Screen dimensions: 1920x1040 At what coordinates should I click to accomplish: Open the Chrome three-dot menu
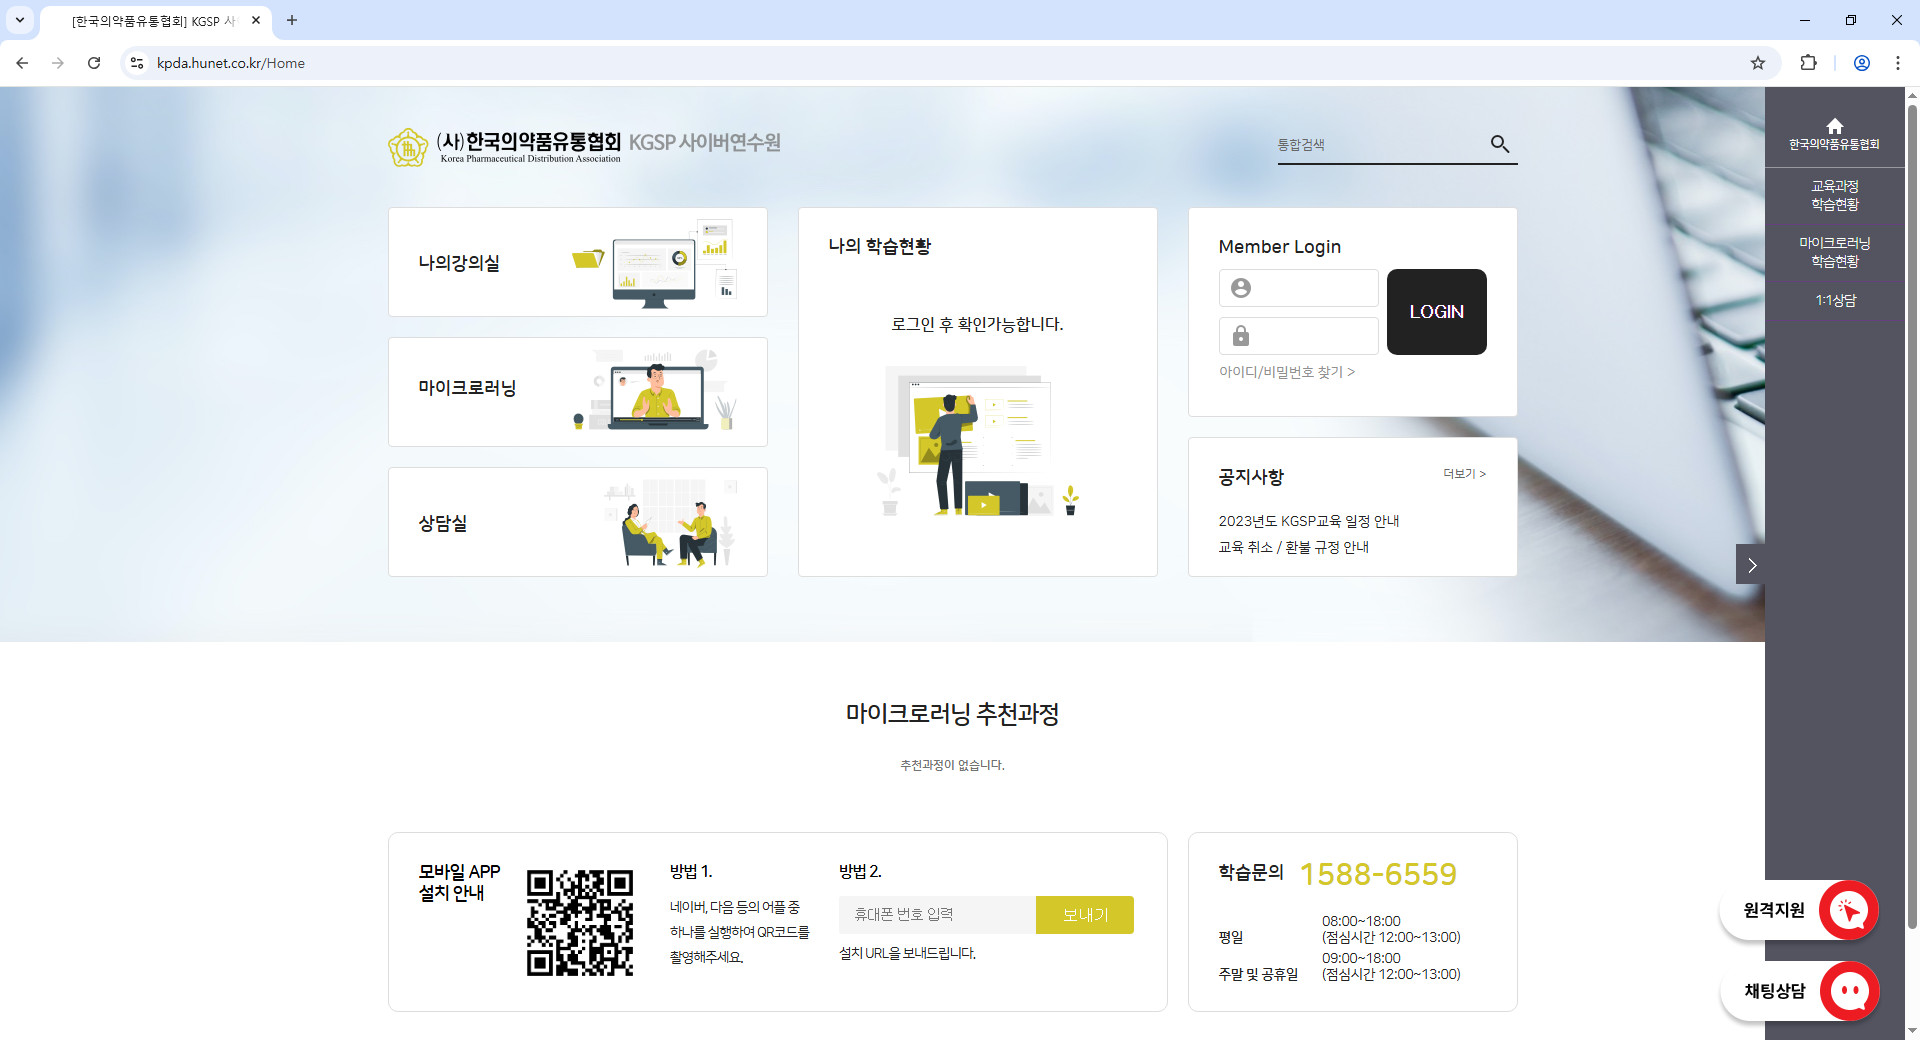click(1897, 63)
